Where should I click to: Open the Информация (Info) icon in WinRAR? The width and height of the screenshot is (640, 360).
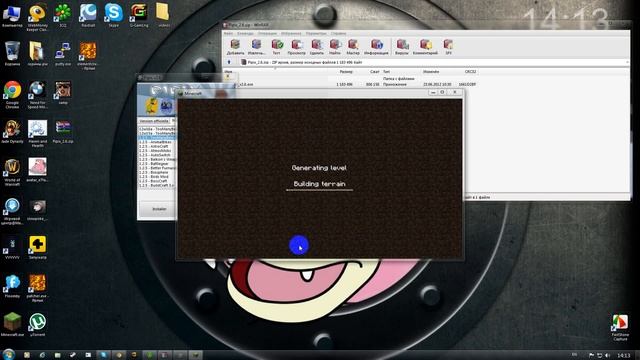pyautogui.click(x=376, y=47)
